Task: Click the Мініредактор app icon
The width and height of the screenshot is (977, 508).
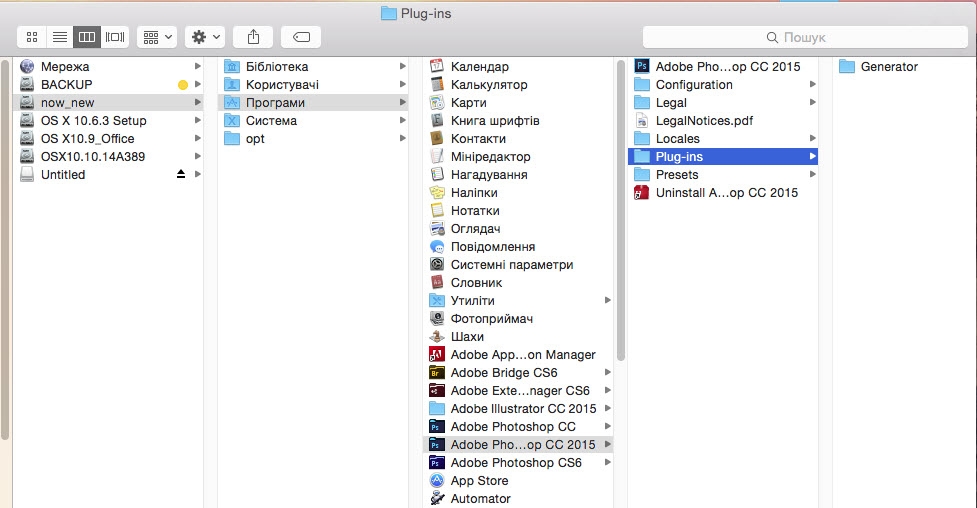Action: (x=437, y=156)
